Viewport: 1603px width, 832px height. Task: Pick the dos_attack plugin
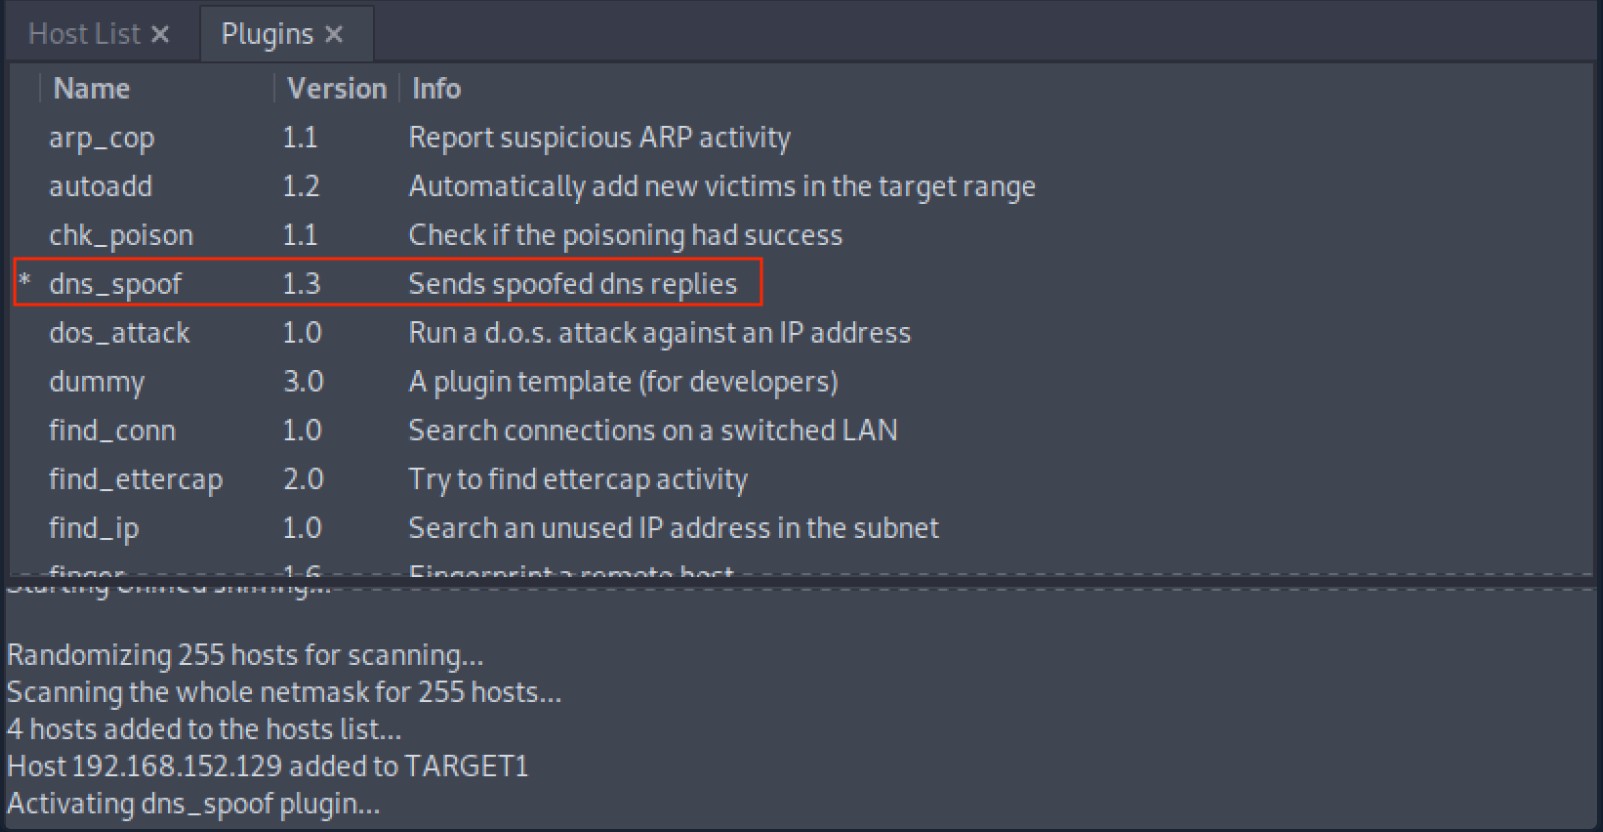click(x=119, y=333)
